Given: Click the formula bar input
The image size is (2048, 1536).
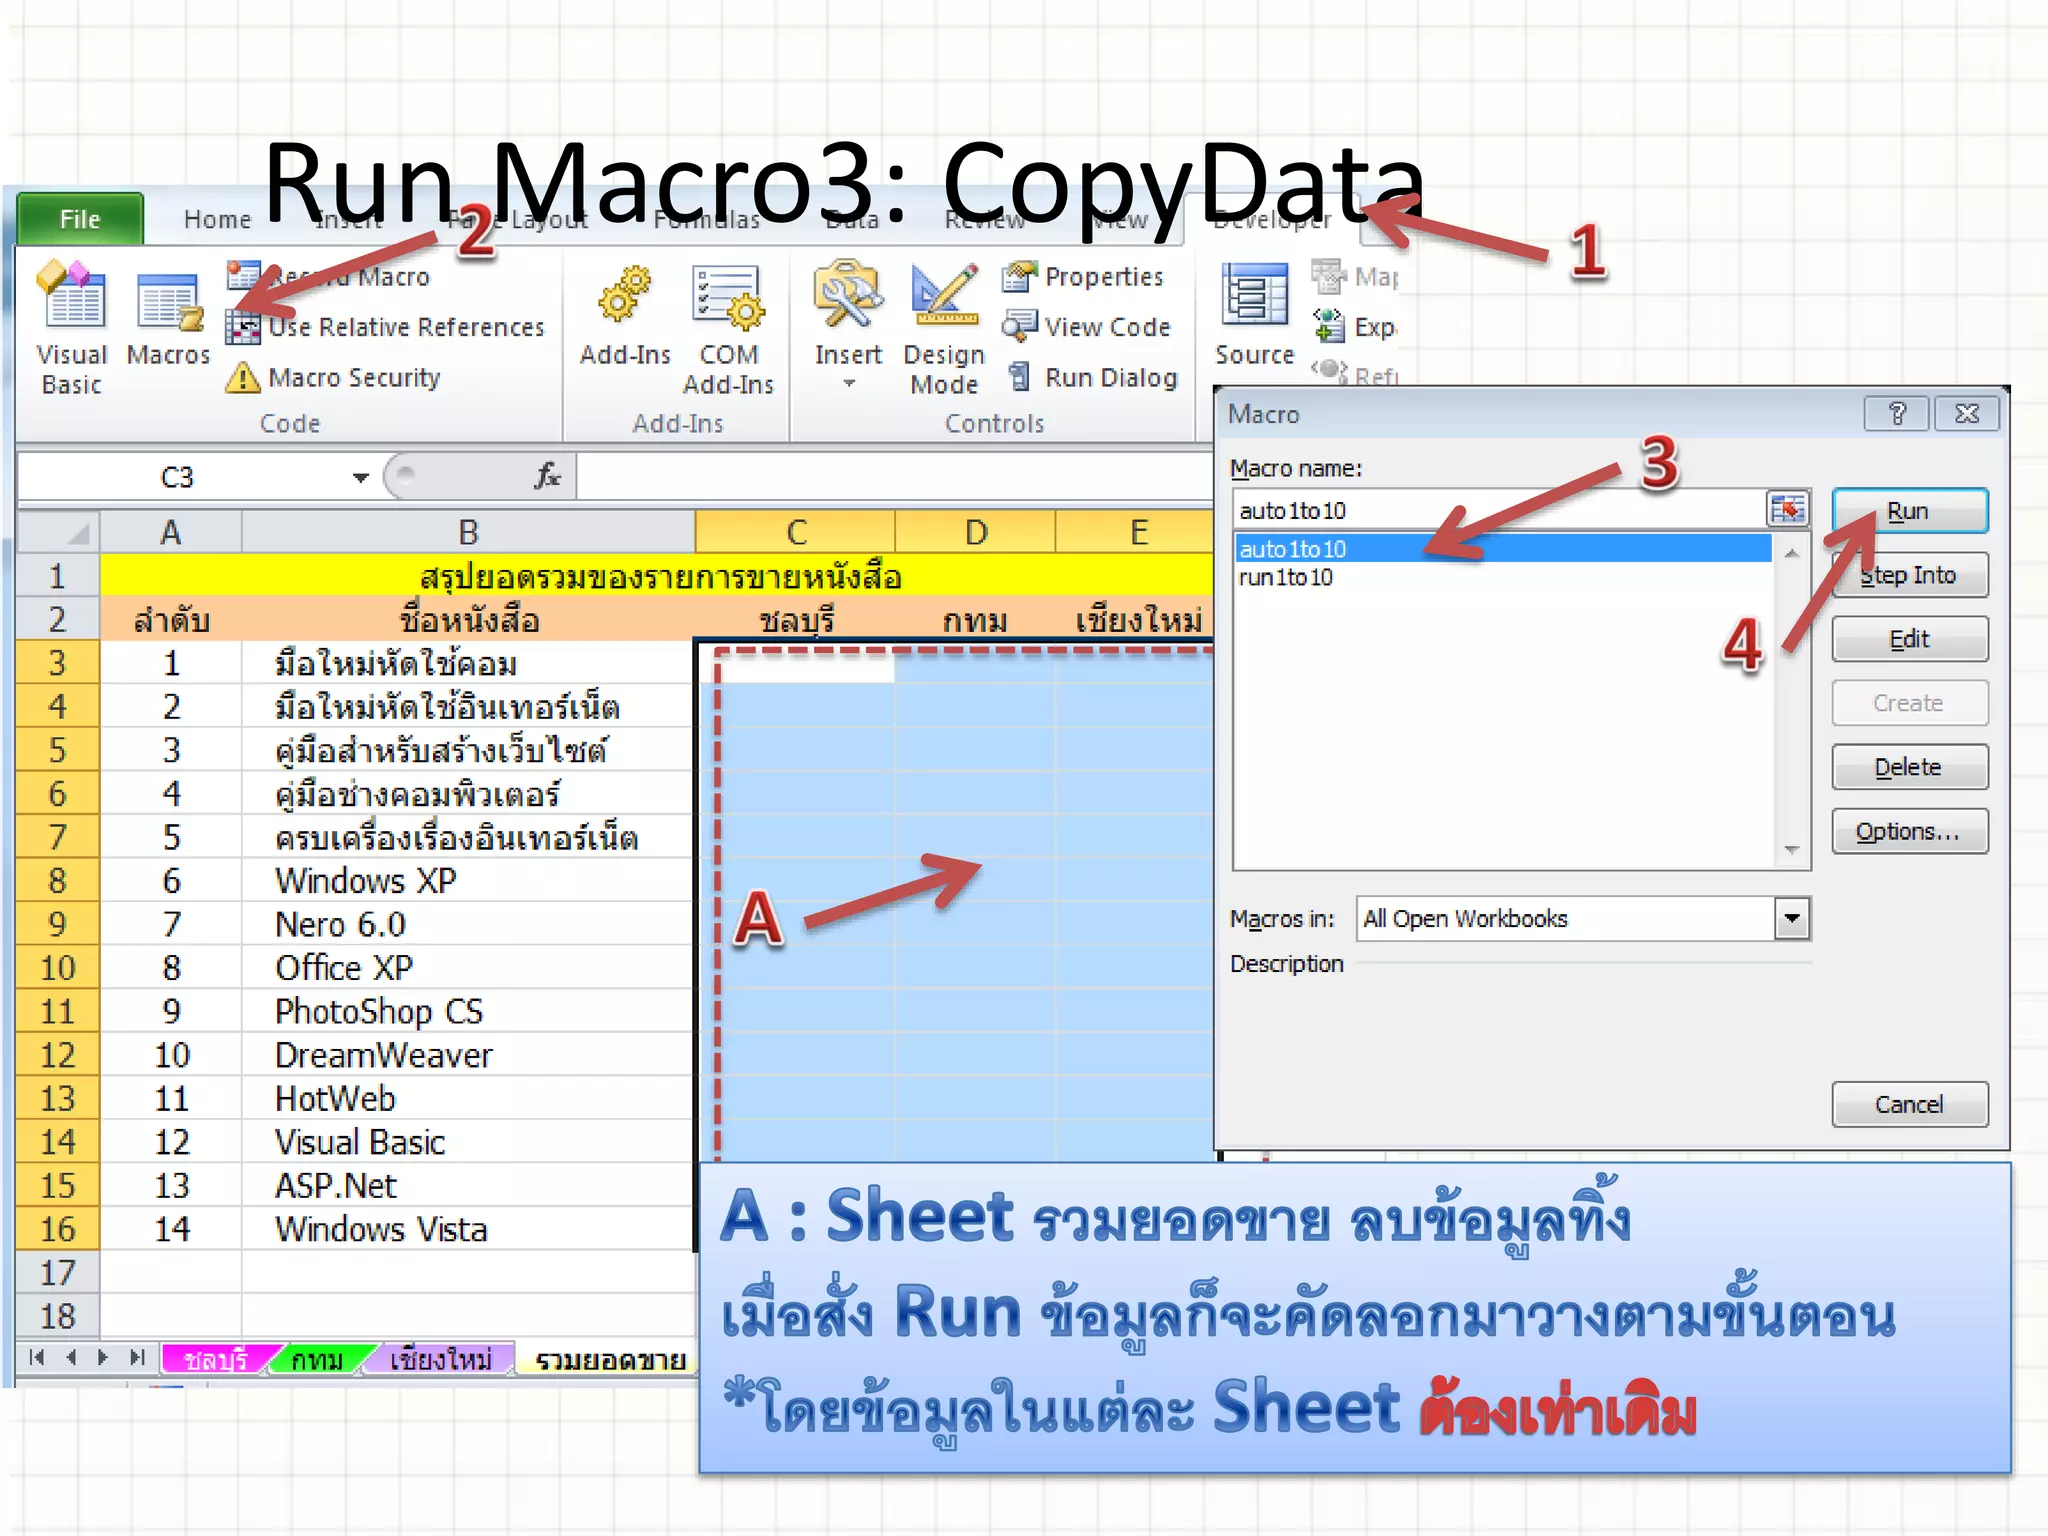Looking at the screenshot, I should [894, 476].
